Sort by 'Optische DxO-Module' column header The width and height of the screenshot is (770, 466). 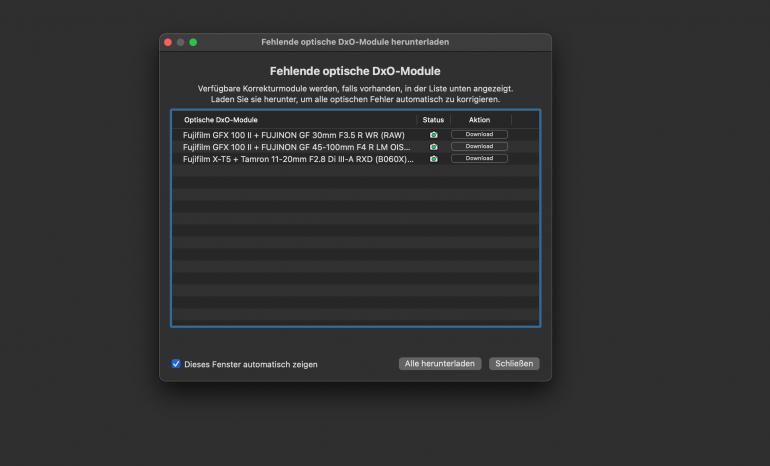[220, 120]
